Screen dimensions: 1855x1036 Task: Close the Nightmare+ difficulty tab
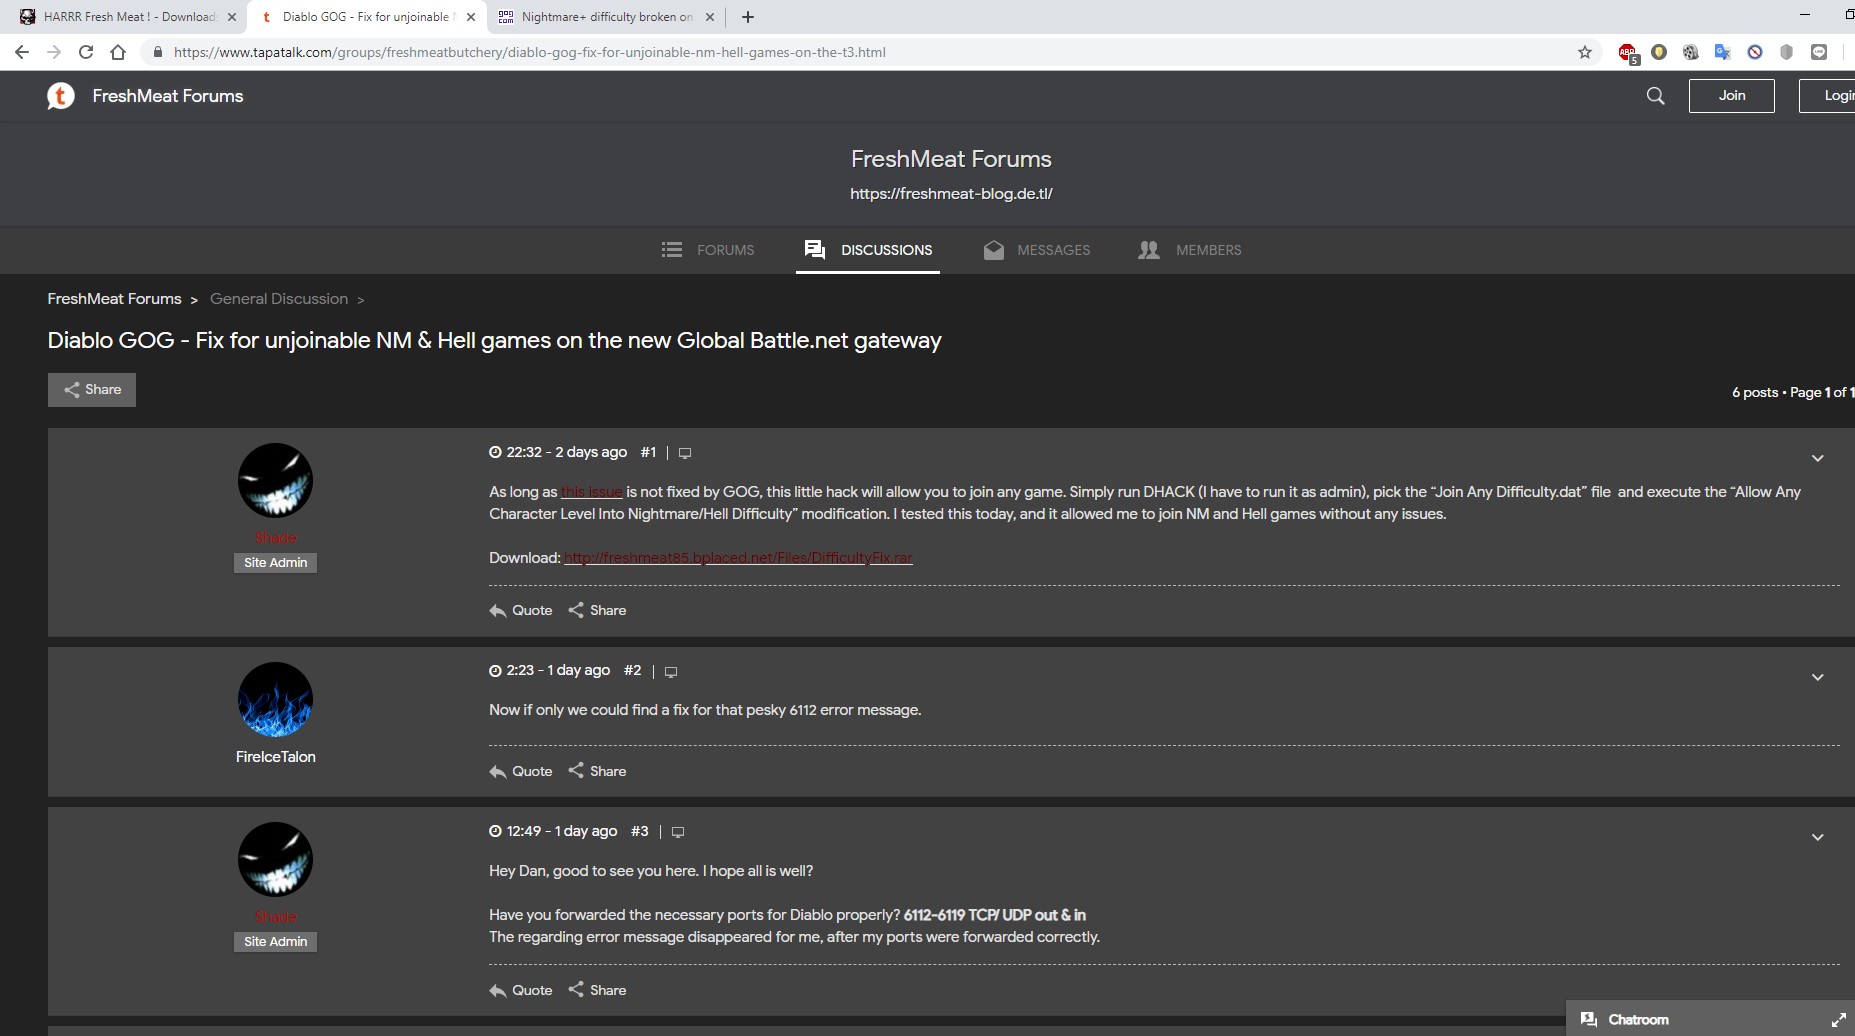point(710,17)
